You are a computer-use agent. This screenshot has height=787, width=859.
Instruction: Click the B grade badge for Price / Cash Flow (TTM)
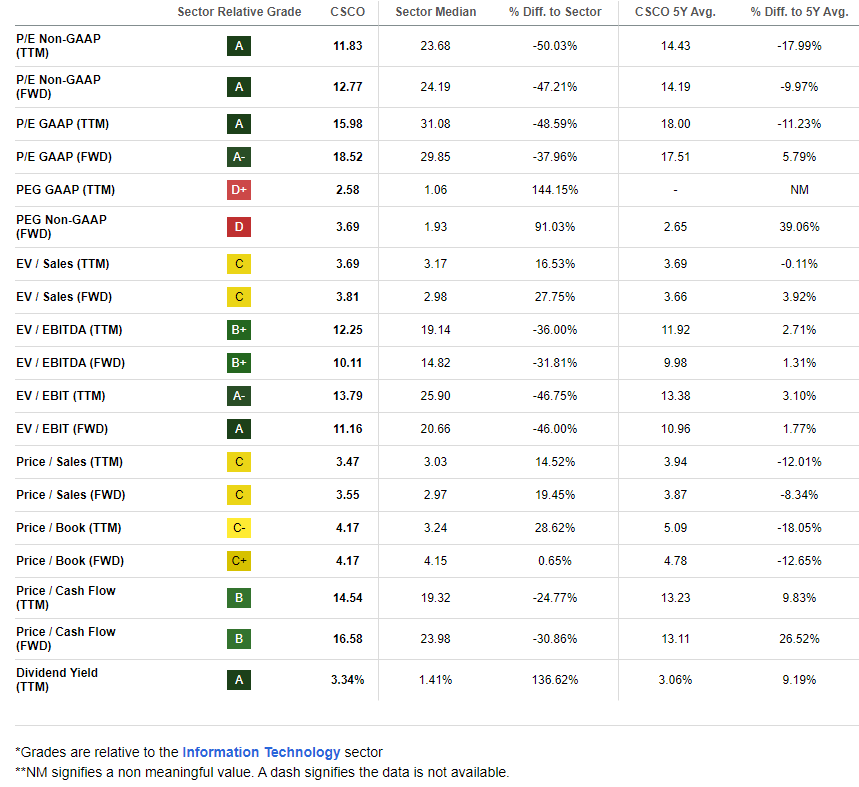(x=239, y=598)
